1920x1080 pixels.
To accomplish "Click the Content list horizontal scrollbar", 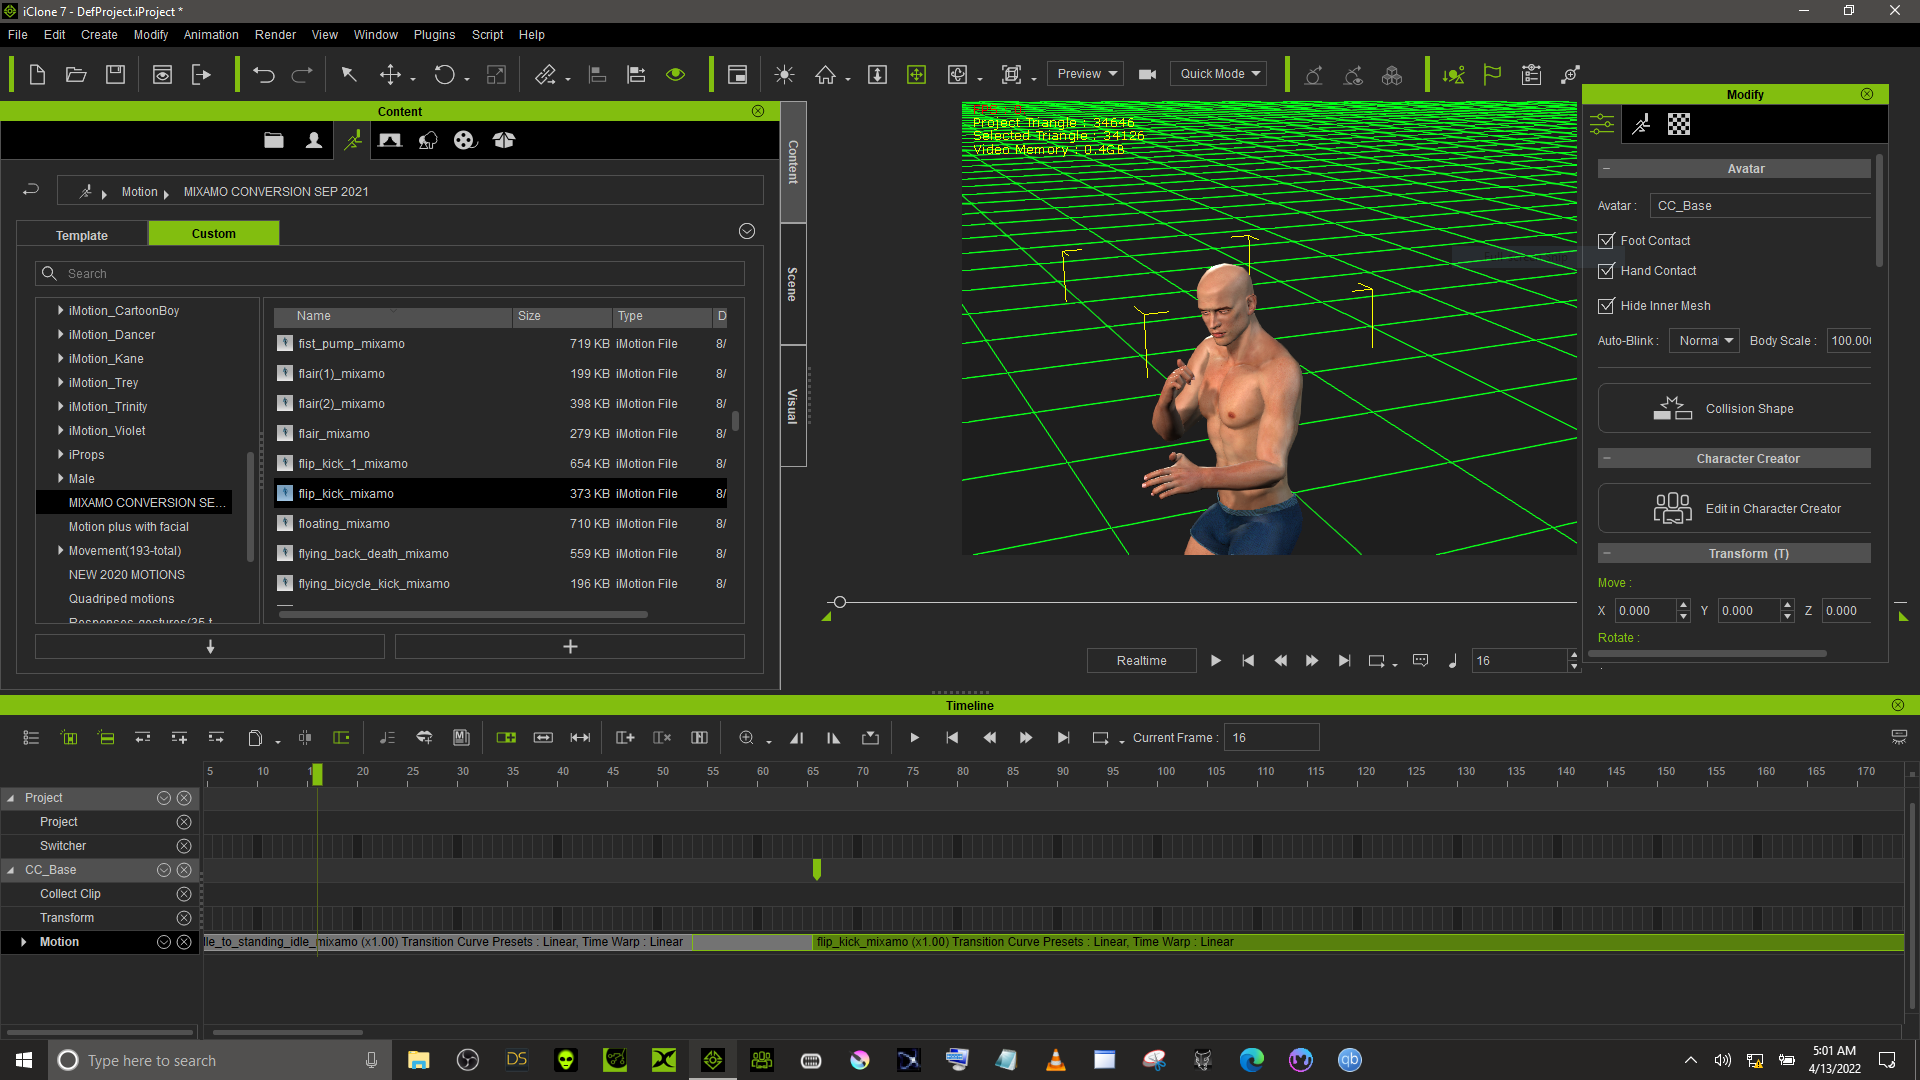I will coord(463,615).
